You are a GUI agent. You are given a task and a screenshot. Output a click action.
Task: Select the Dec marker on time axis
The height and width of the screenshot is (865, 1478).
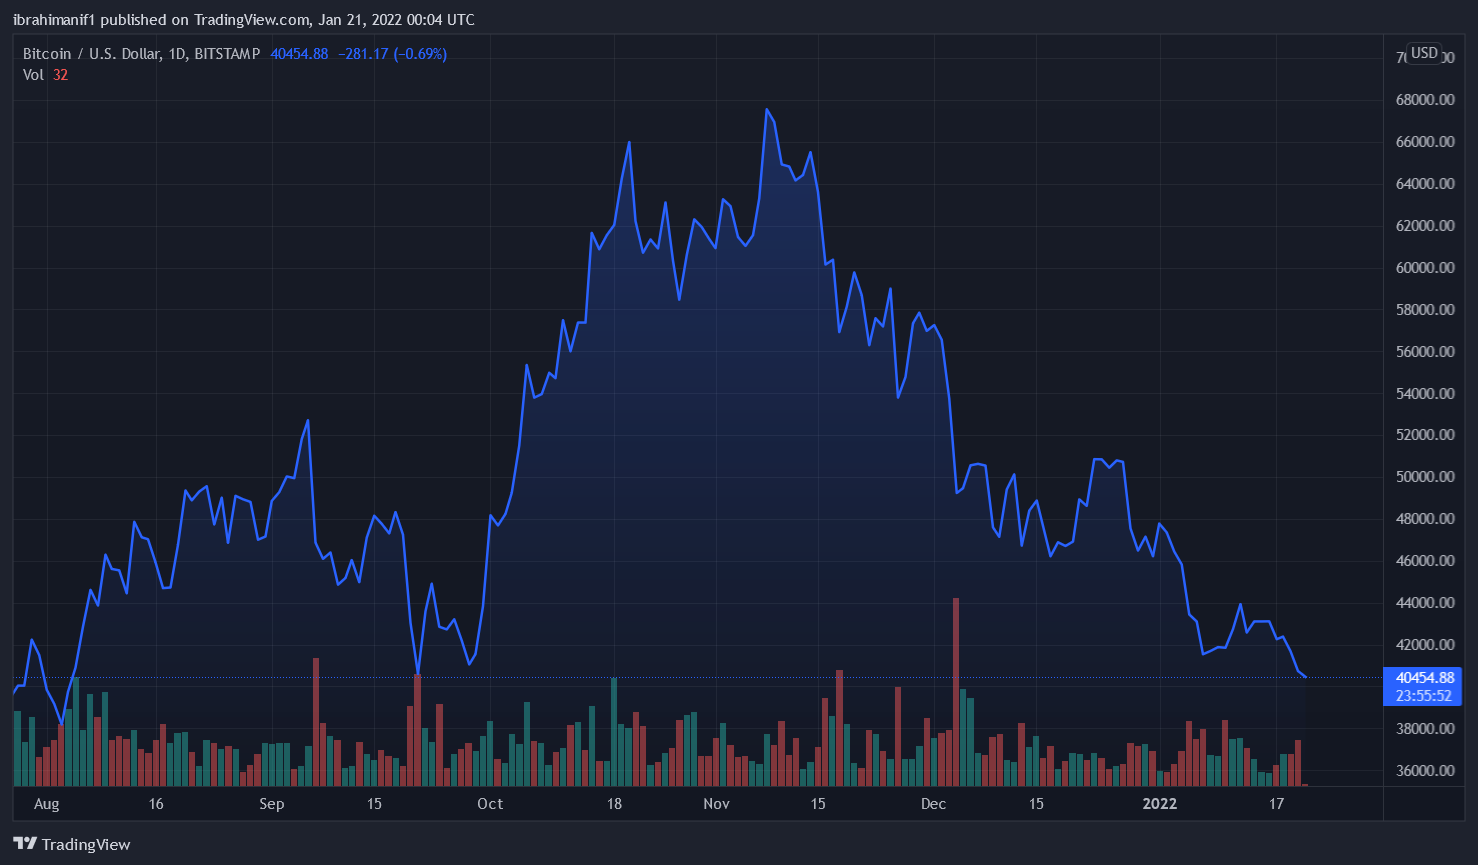click(933, 804)
